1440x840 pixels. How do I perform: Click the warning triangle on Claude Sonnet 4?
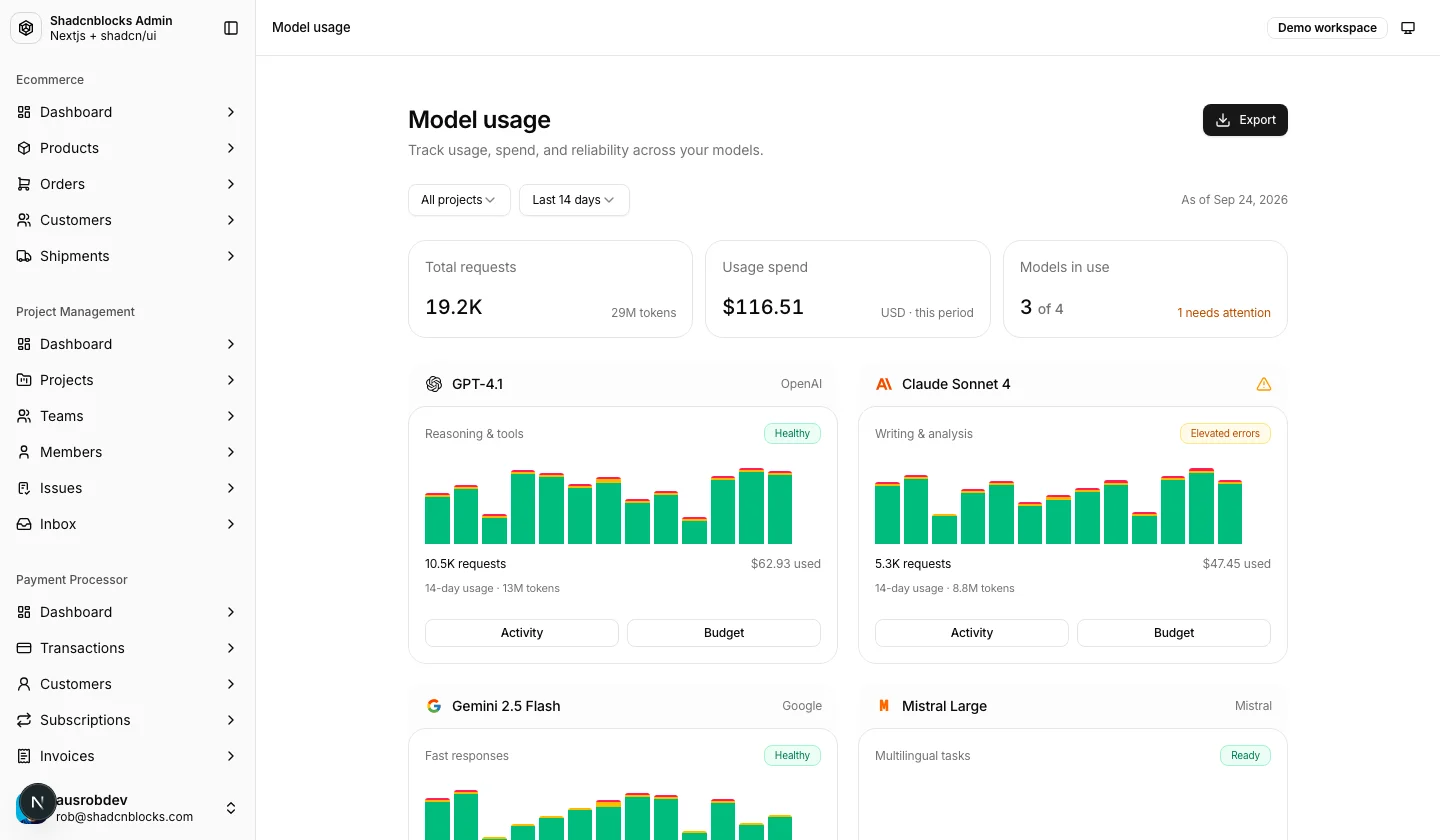click(1264, 384)
